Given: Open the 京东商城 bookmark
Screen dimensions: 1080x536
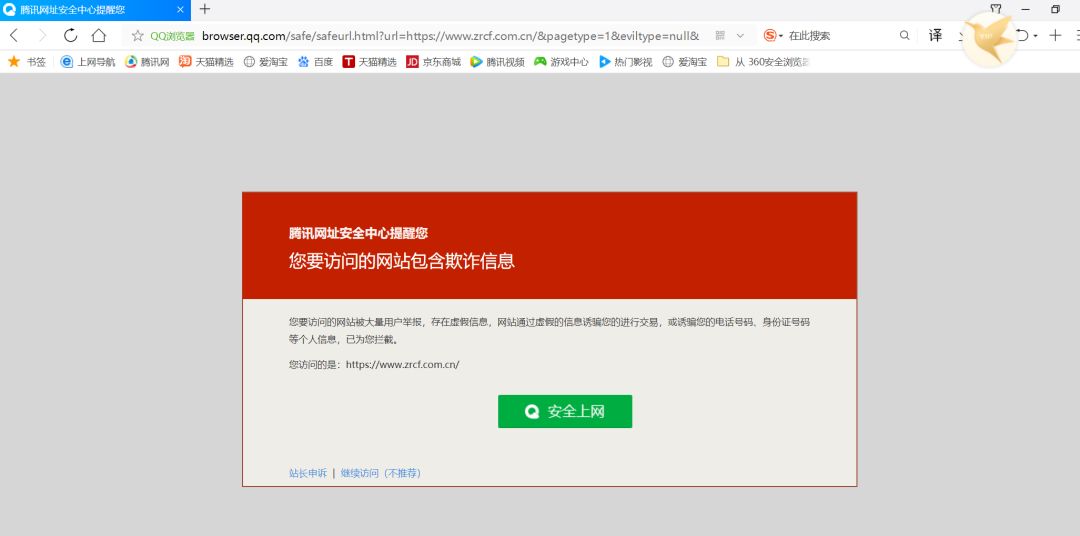Looking at the screenshot, I should [433, 61].
